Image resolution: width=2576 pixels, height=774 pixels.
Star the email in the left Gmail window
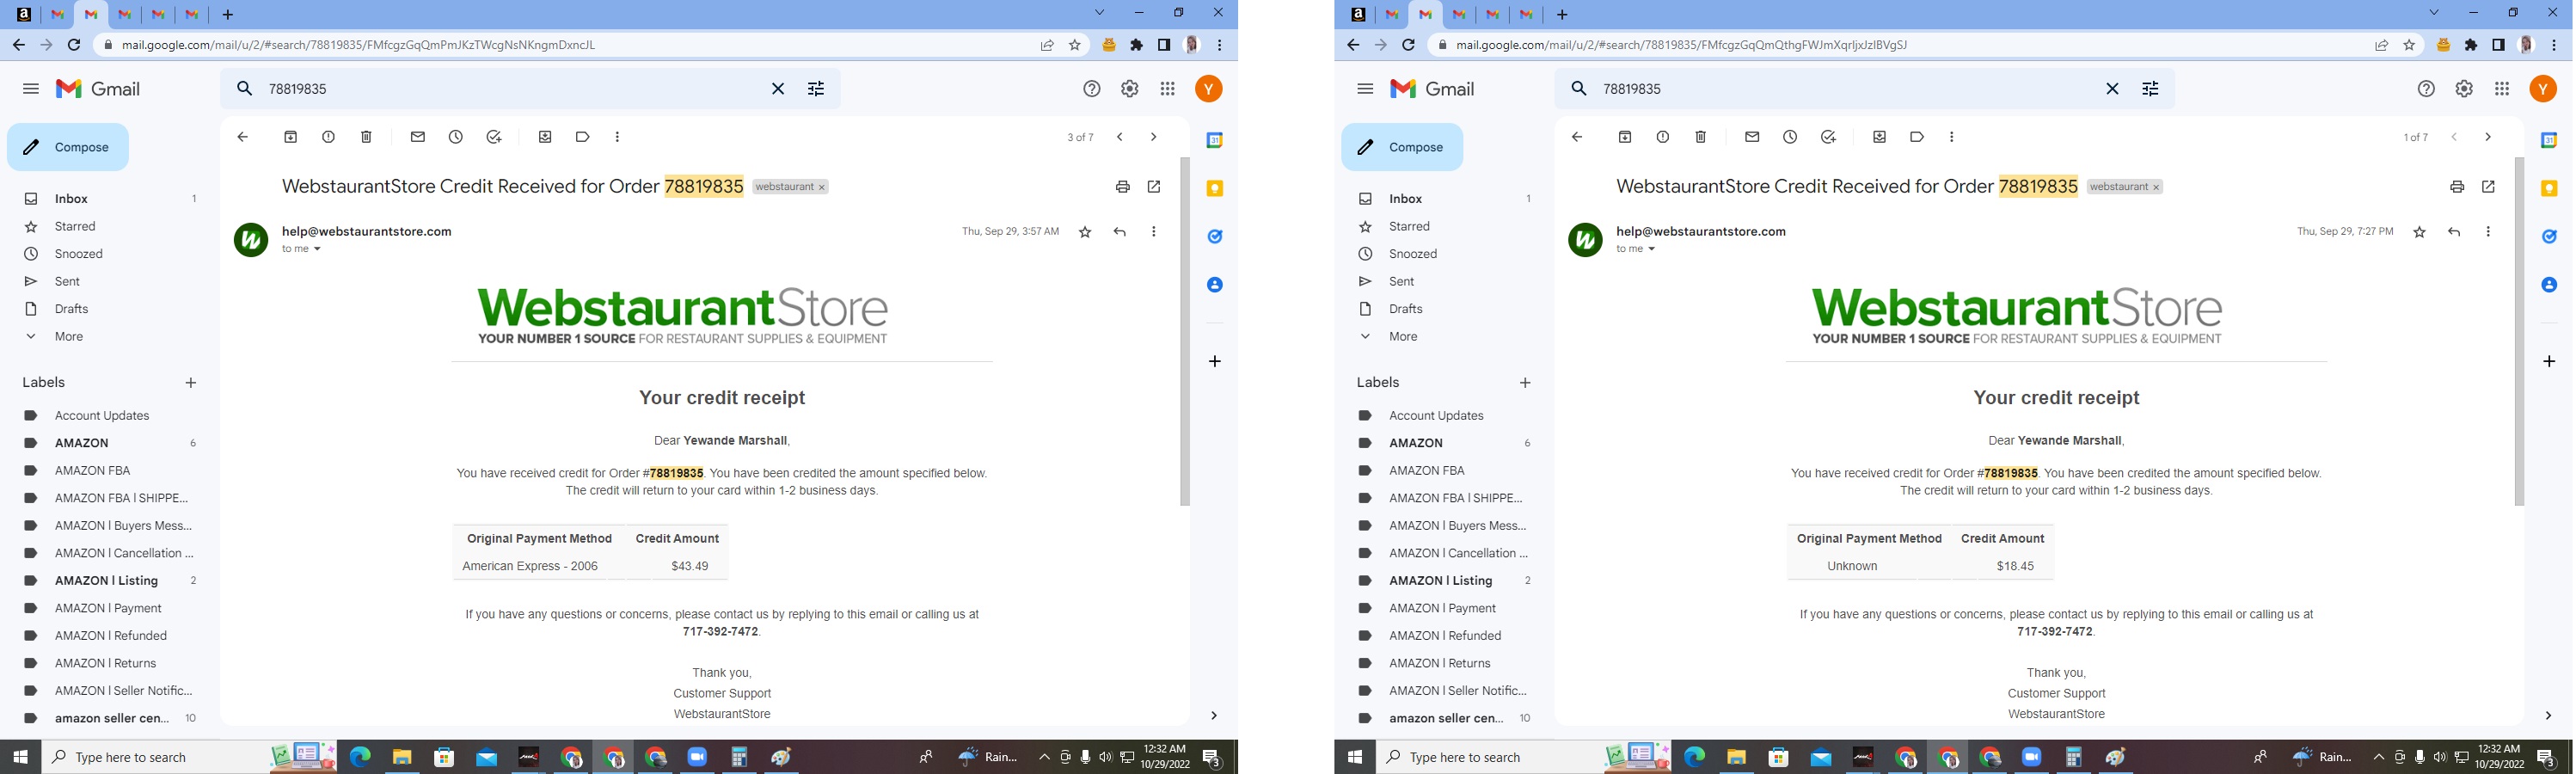click(1085, 232)
